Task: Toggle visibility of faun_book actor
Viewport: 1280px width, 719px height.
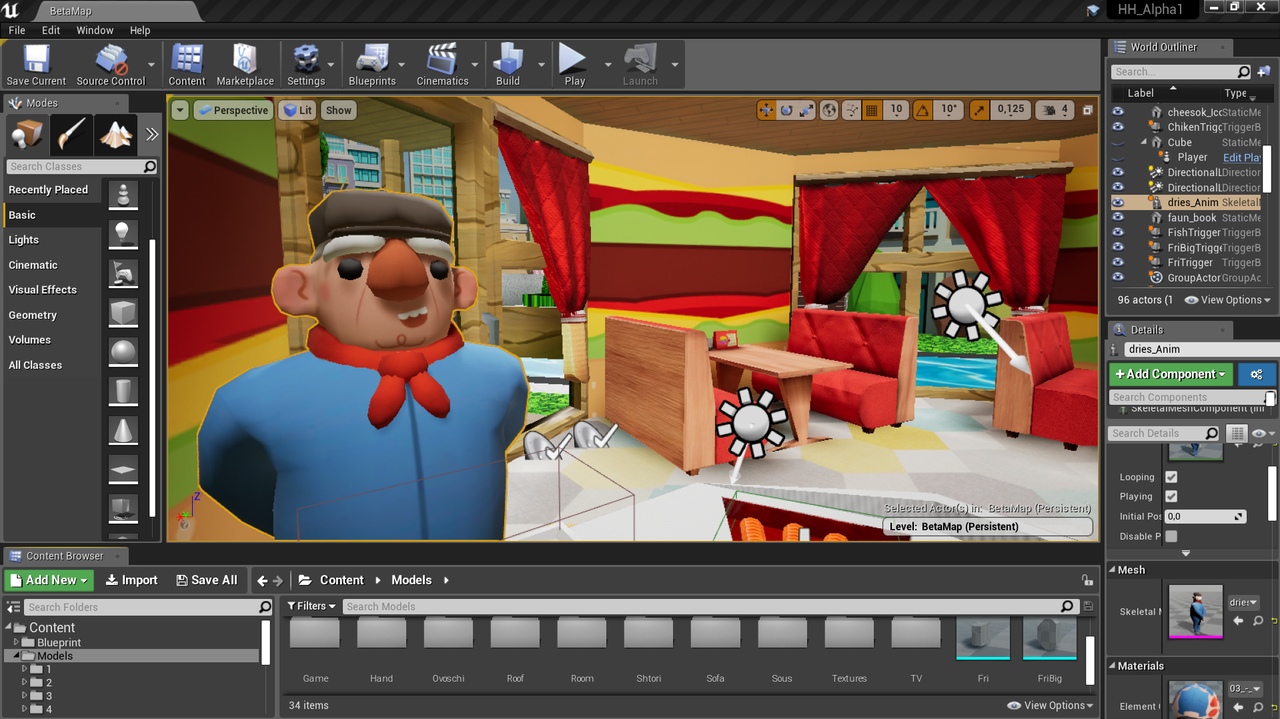Action: point(1118,217)
